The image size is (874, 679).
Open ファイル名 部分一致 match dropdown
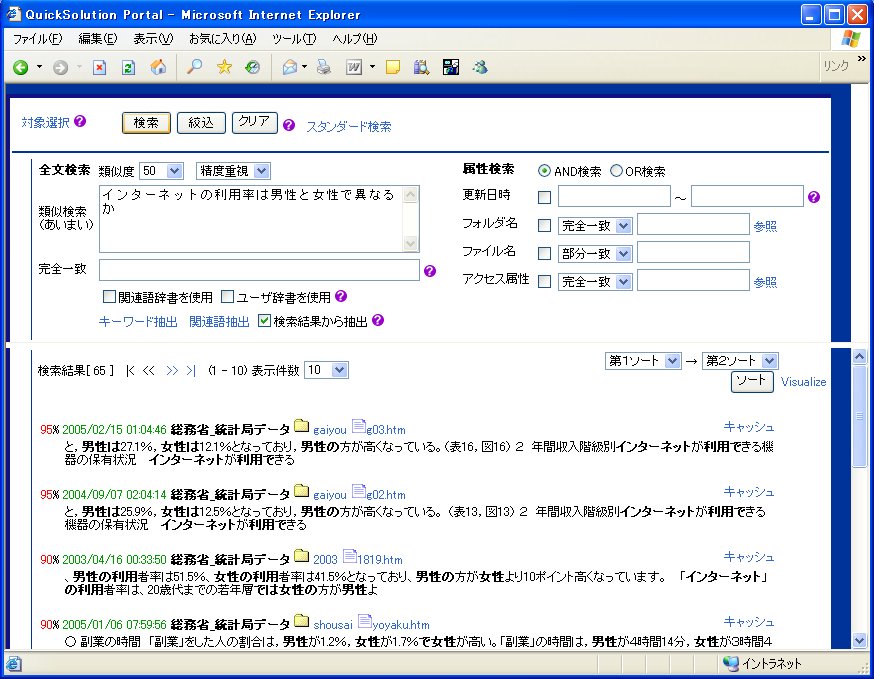[595, 253]
